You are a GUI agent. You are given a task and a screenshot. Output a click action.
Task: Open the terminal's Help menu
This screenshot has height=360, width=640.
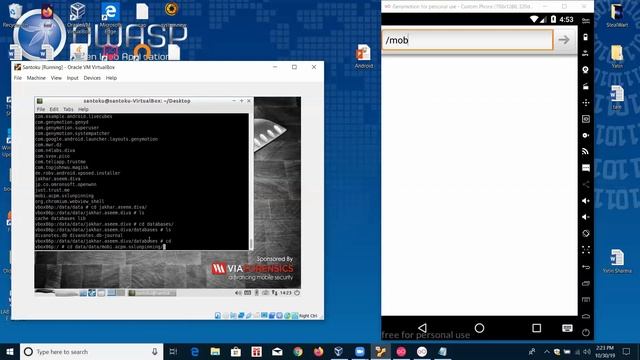(83, 109)
